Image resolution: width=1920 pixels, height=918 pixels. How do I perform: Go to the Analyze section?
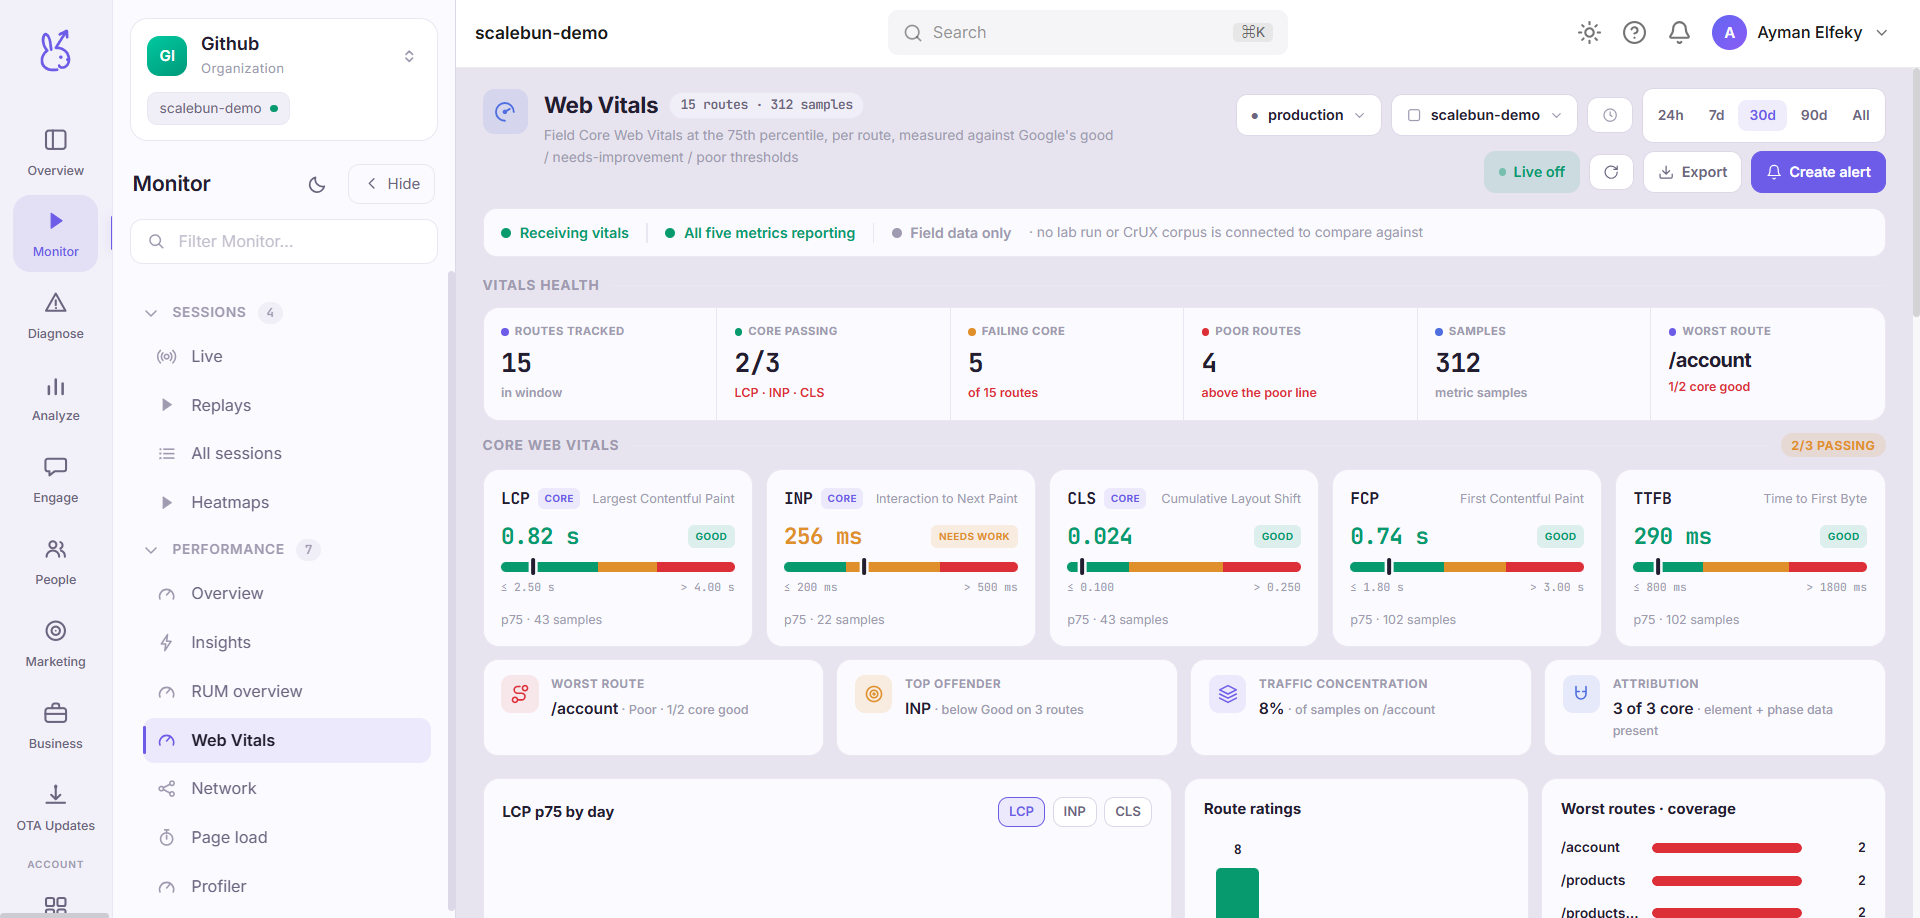(55, 398)
